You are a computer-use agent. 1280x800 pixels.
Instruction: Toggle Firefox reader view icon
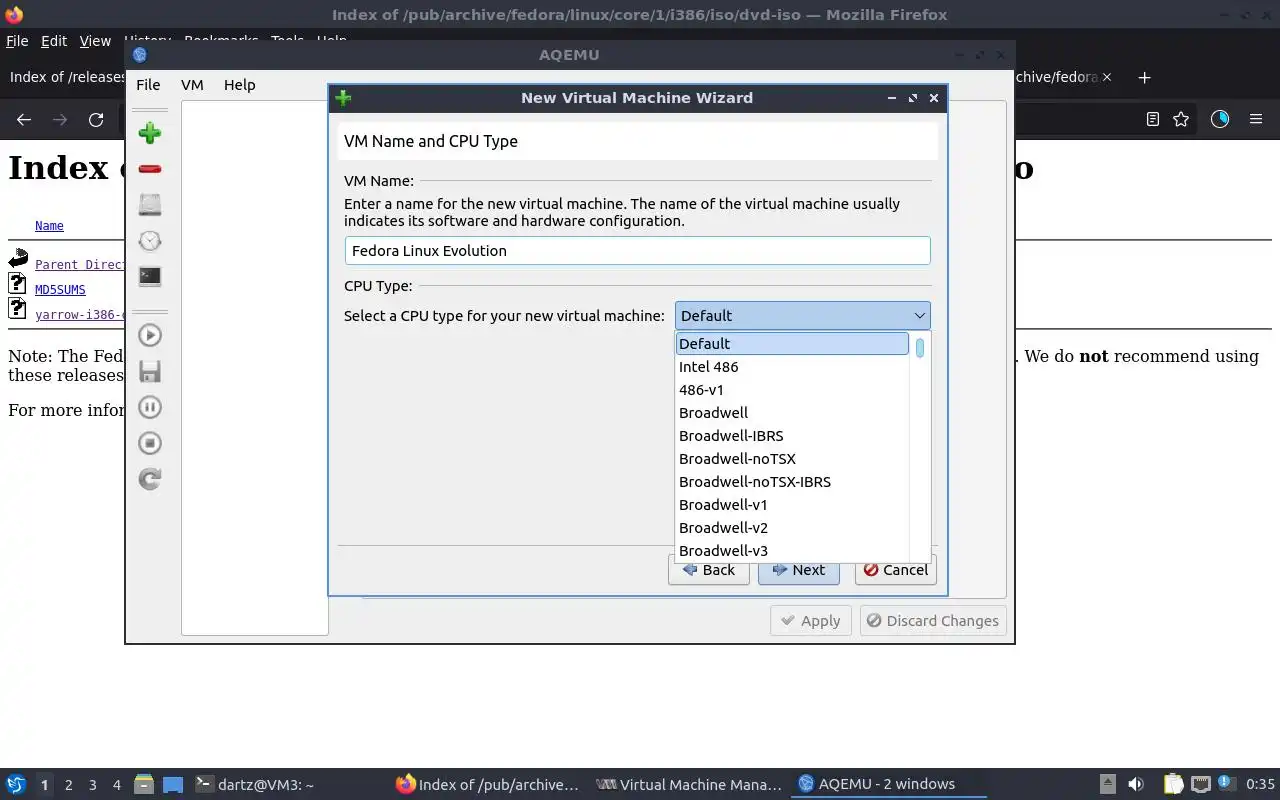pyautogui.click(x=1152, y=119)
